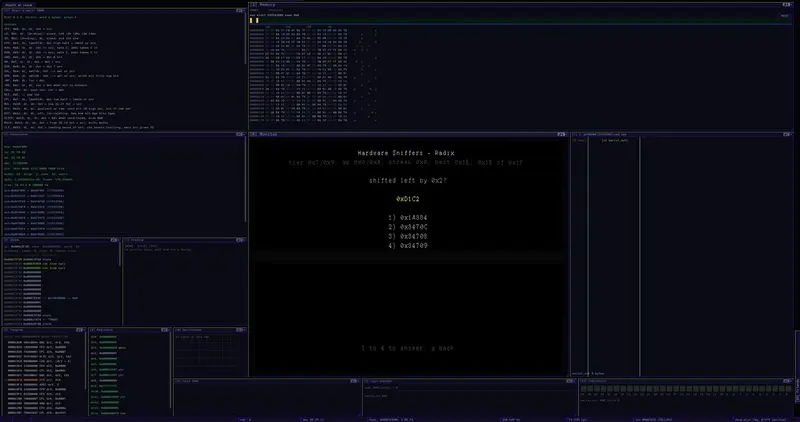
Task: Click the Program panel header control icon
Action: (79, 330)
